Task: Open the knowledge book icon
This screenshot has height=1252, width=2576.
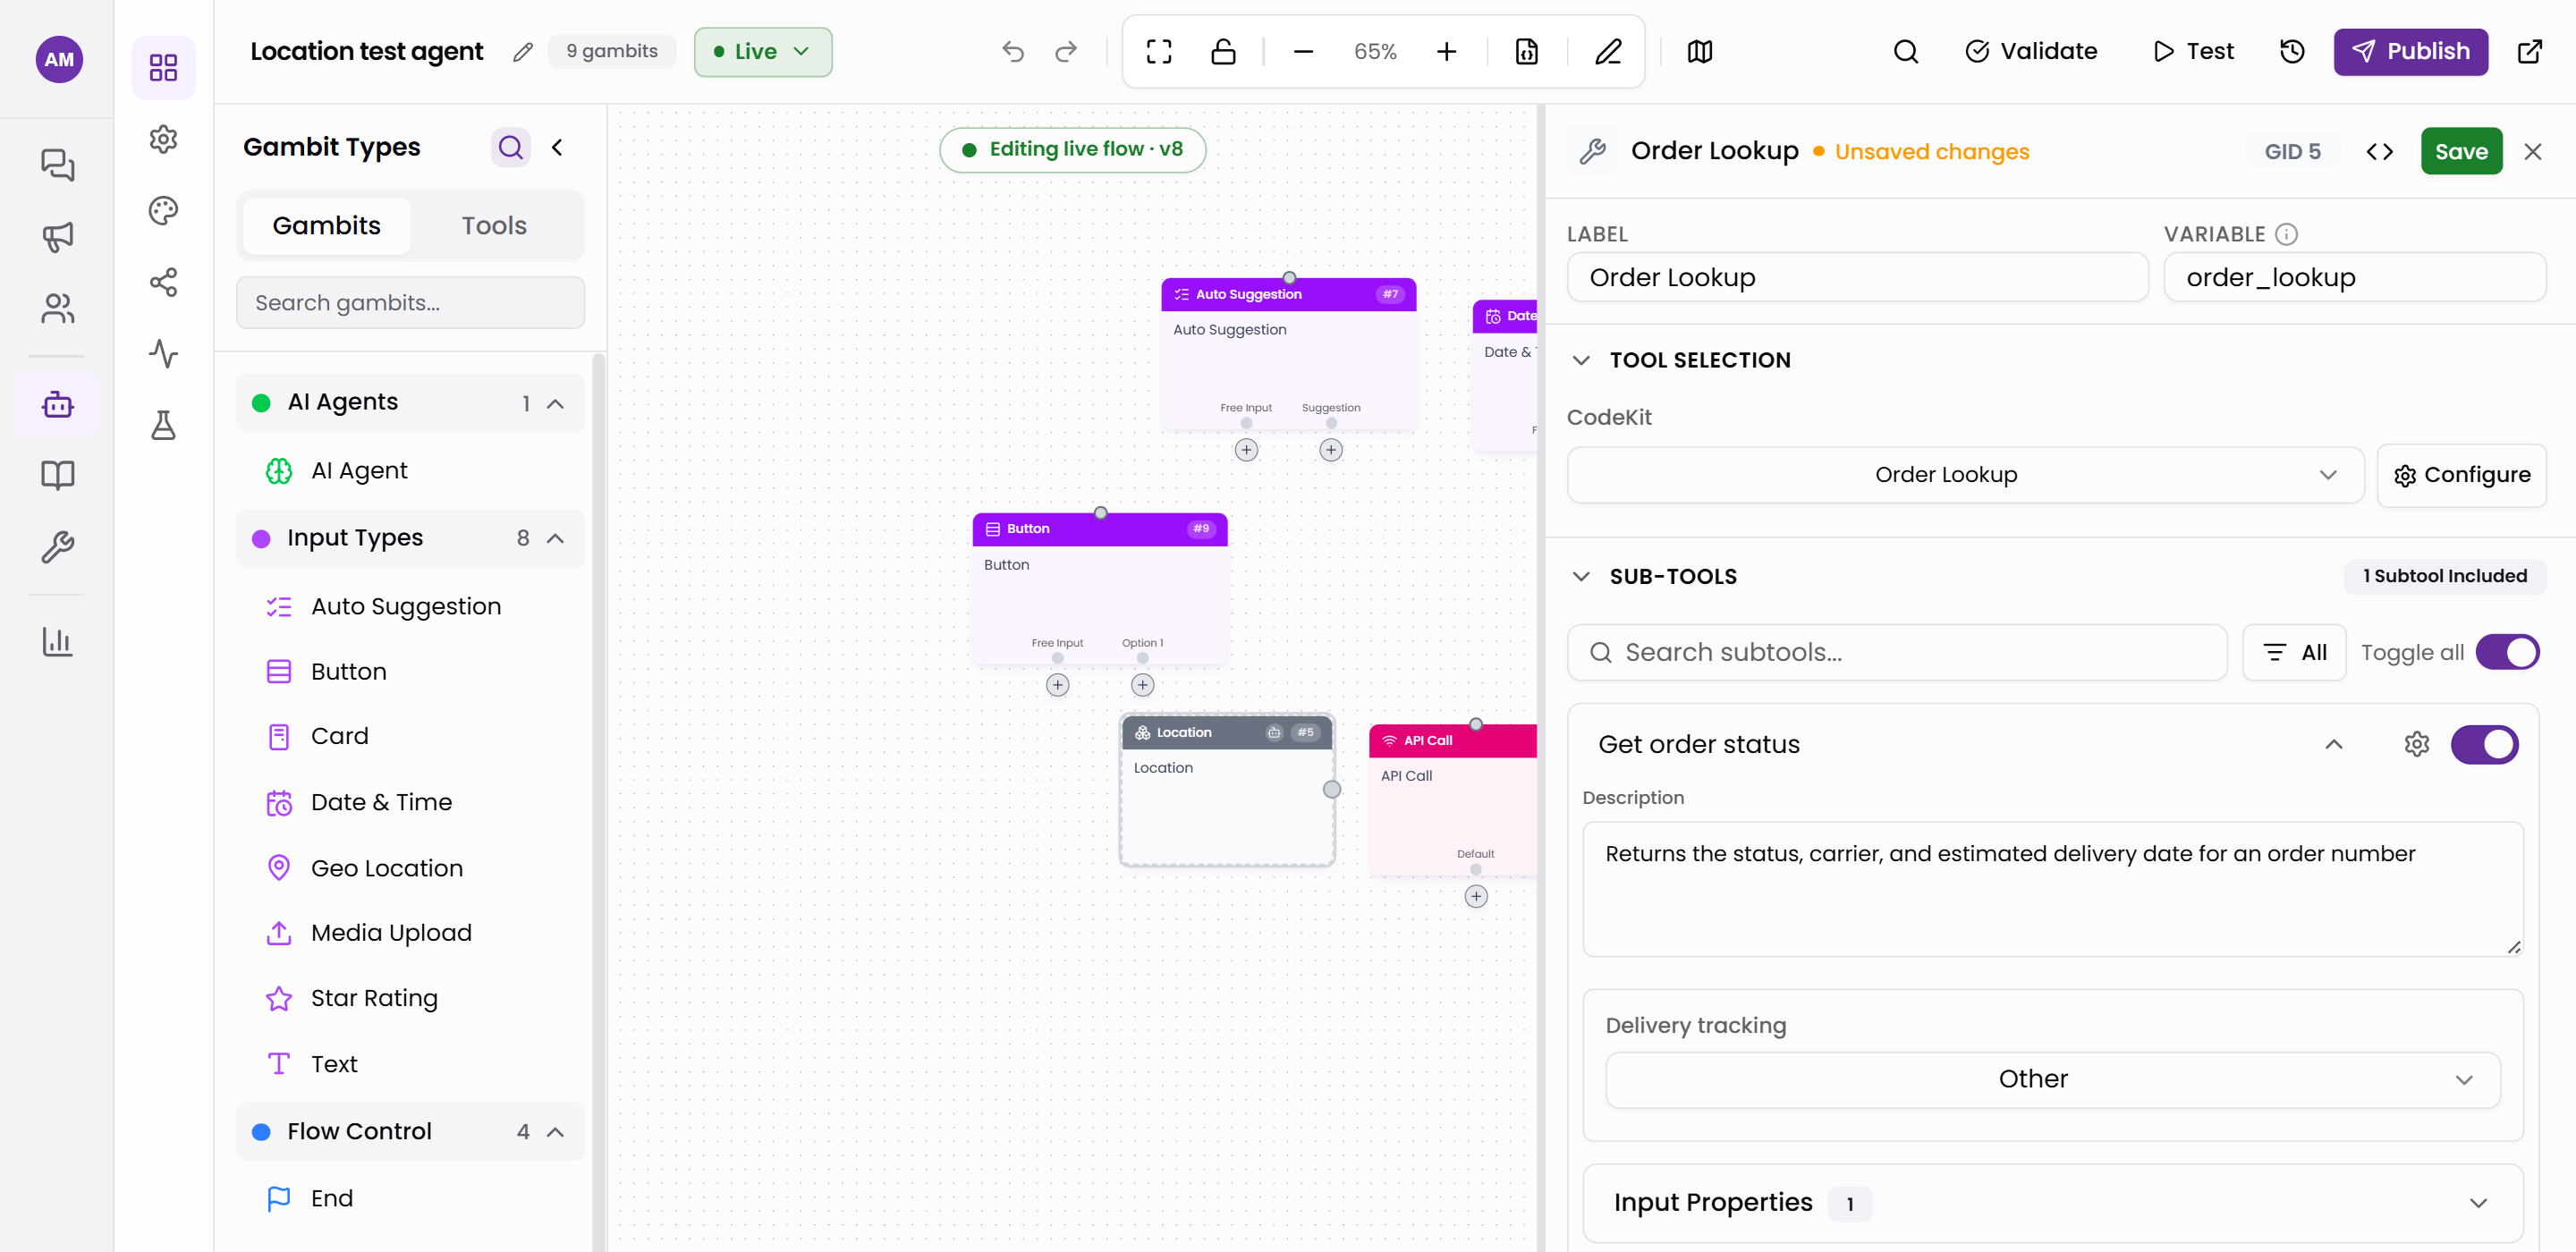Action: click(57, 475)
